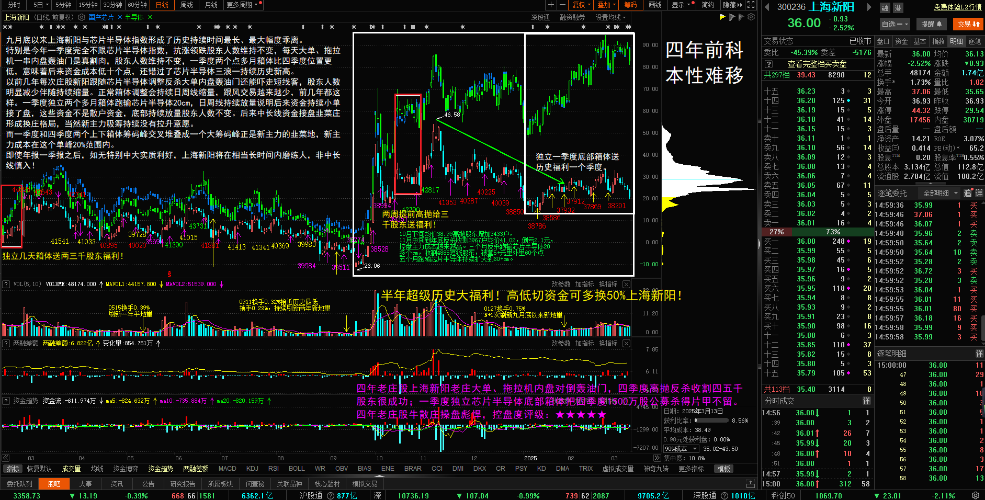This screenshot has width=985, height=500.
Task: Open details icon next to 逐笔明细
Action: [x=979, y=354]
